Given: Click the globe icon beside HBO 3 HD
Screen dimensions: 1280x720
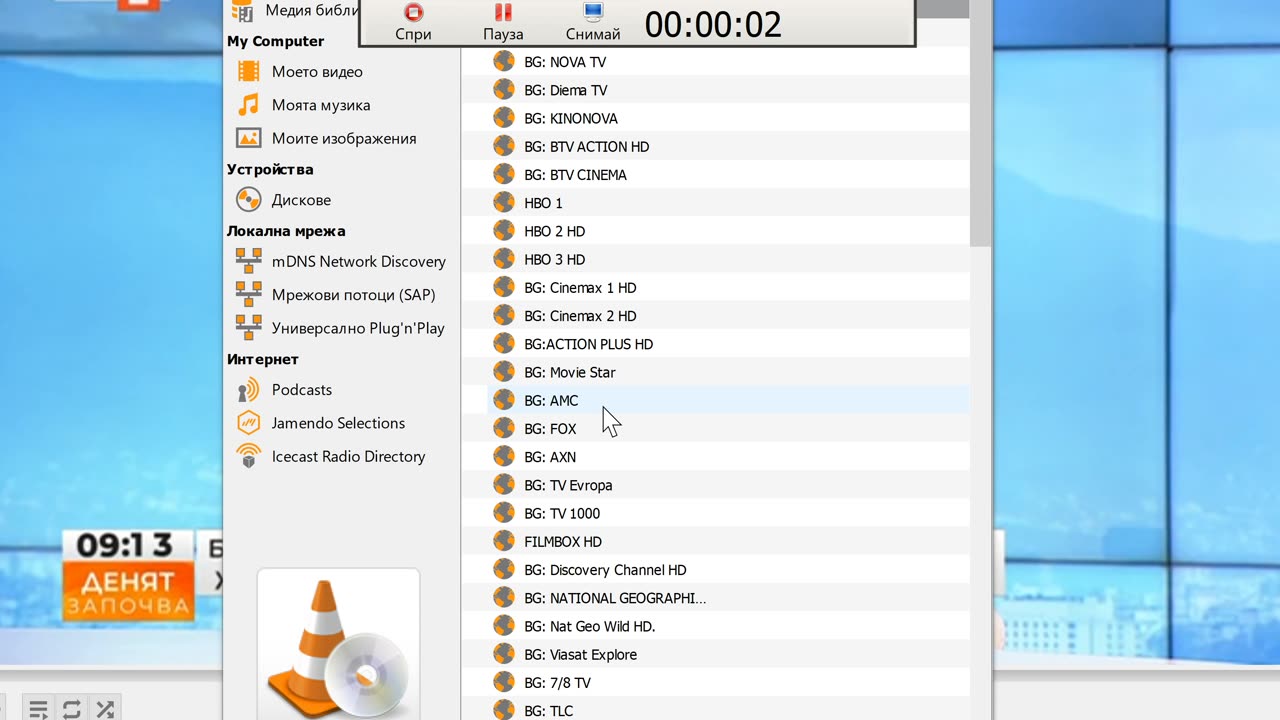Looking at the screenshot, I should 504,259.
